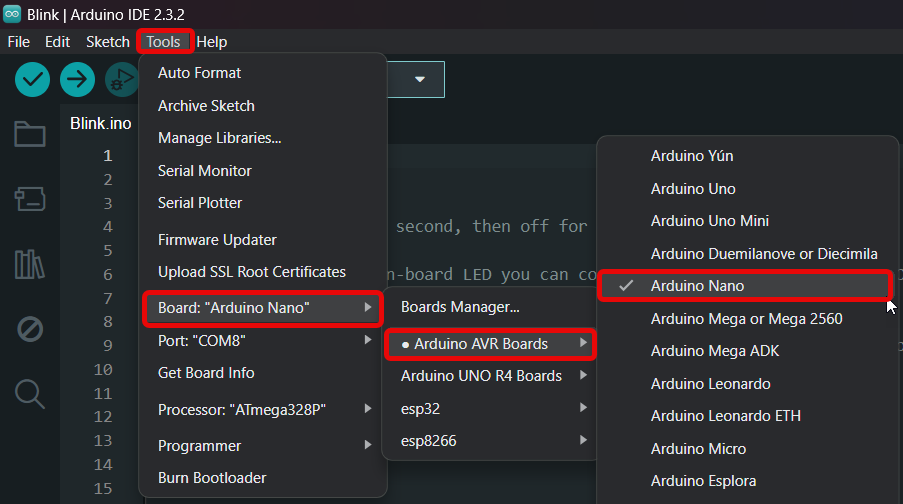Click the Arduino IDE title bar logo
The image size is (903, 504).
[x=12, y=14]
